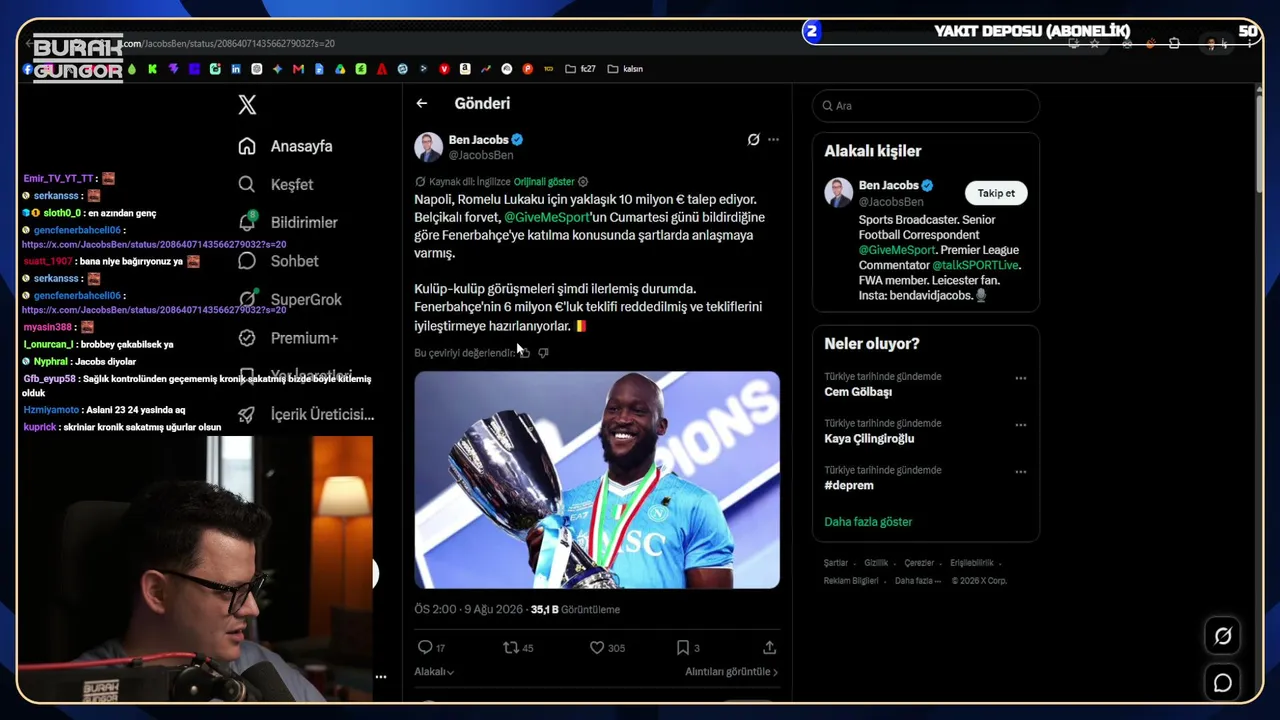Open options for Cem Gölbaşı trend
This screenshot has width=1280, height=720.
(1021, 378)
